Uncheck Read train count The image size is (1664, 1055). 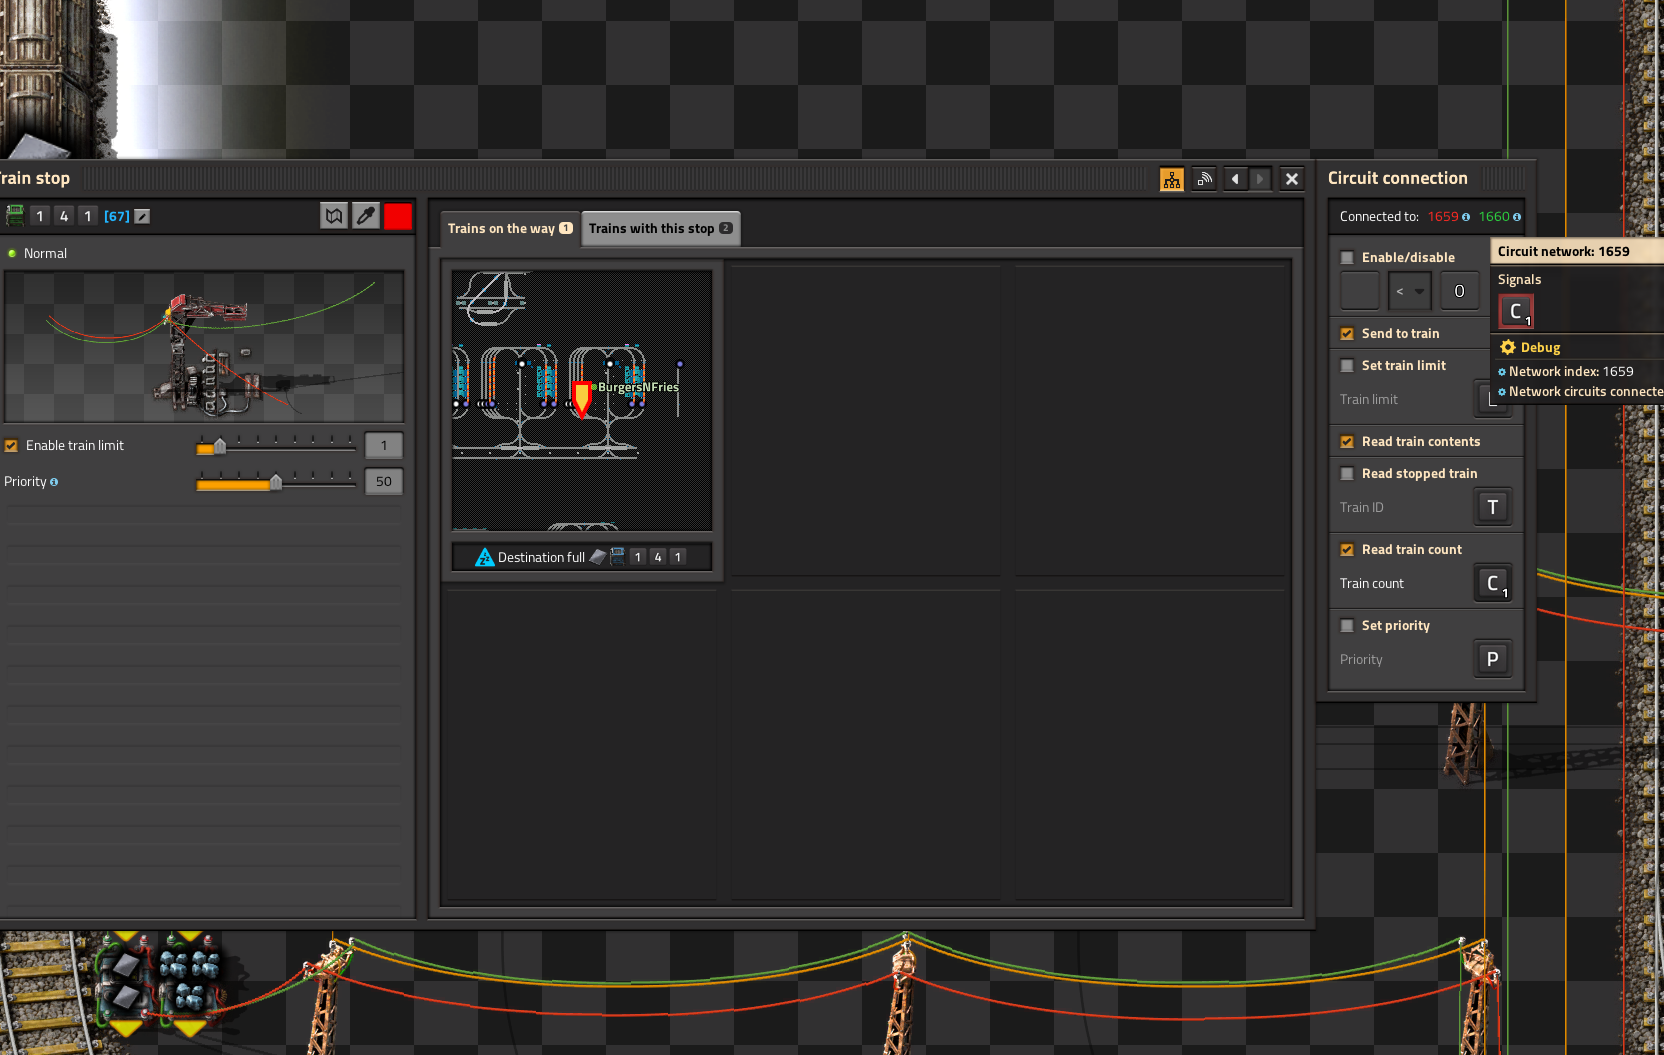[x=1347, y=550]
